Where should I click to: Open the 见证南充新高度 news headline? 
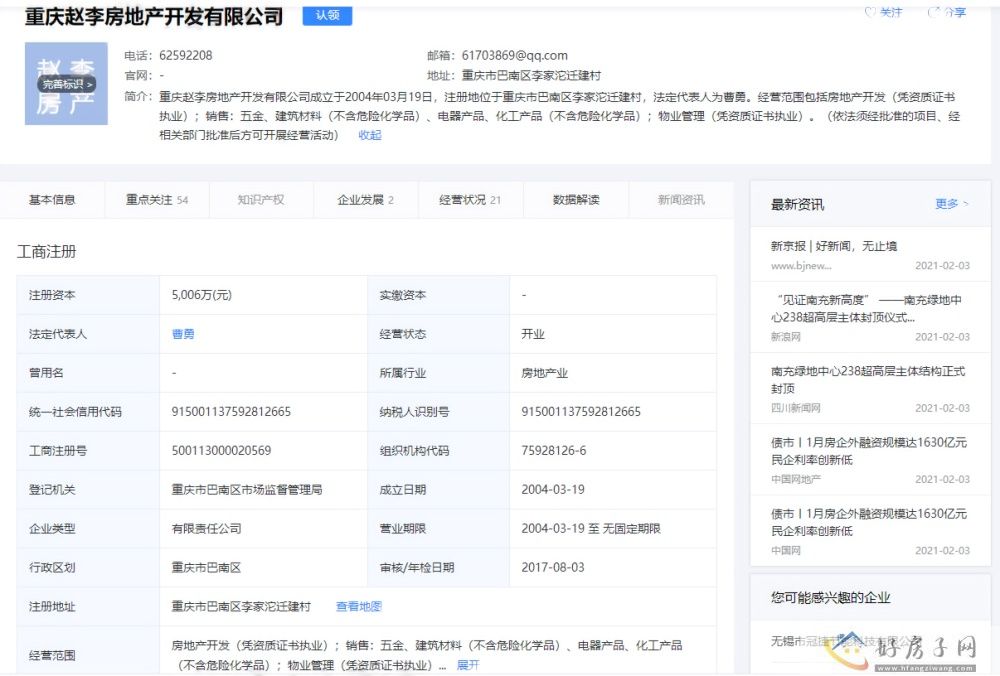pyautogui.click(x=867, y=308)
